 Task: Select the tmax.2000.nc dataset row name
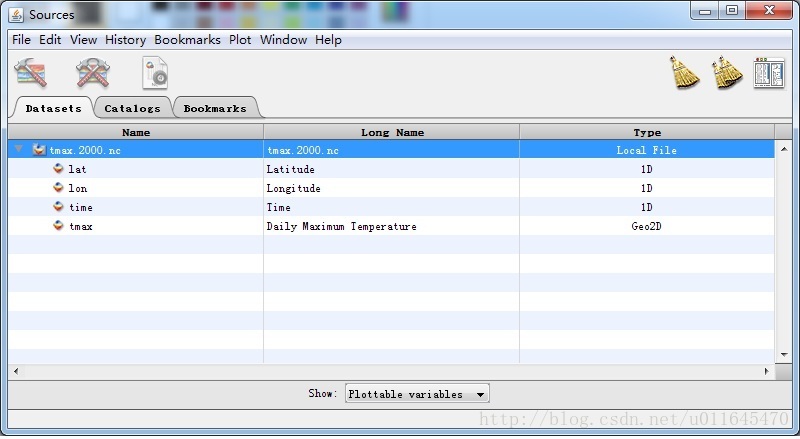tap(85, 150)
